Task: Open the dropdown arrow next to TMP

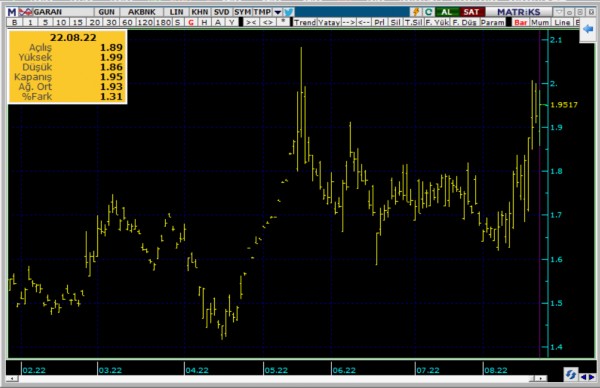Action: (x=278, y=12)
